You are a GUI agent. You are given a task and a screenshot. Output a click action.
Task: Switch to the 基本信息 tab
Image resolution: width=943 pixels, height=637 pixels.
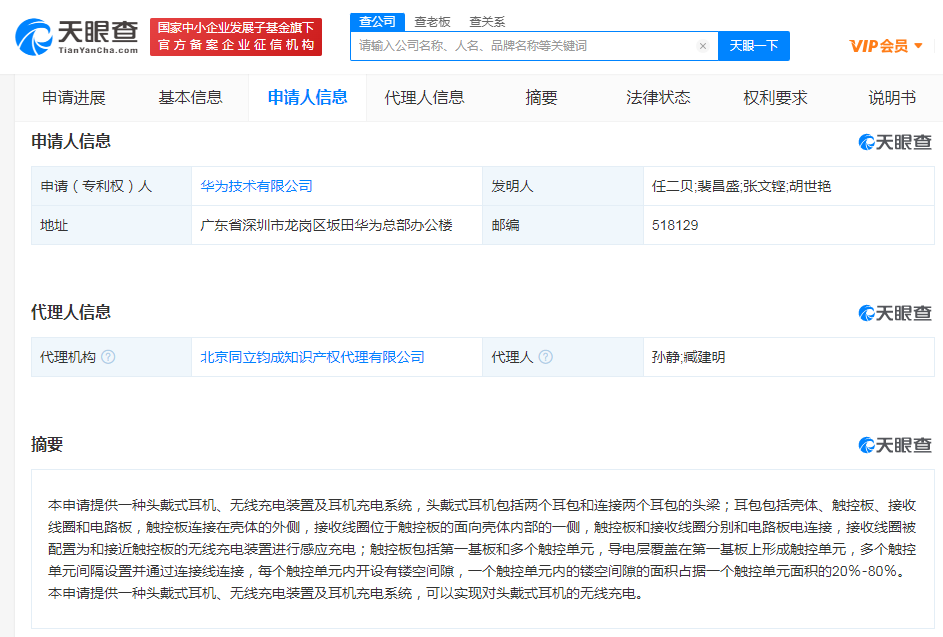(191, 97)
